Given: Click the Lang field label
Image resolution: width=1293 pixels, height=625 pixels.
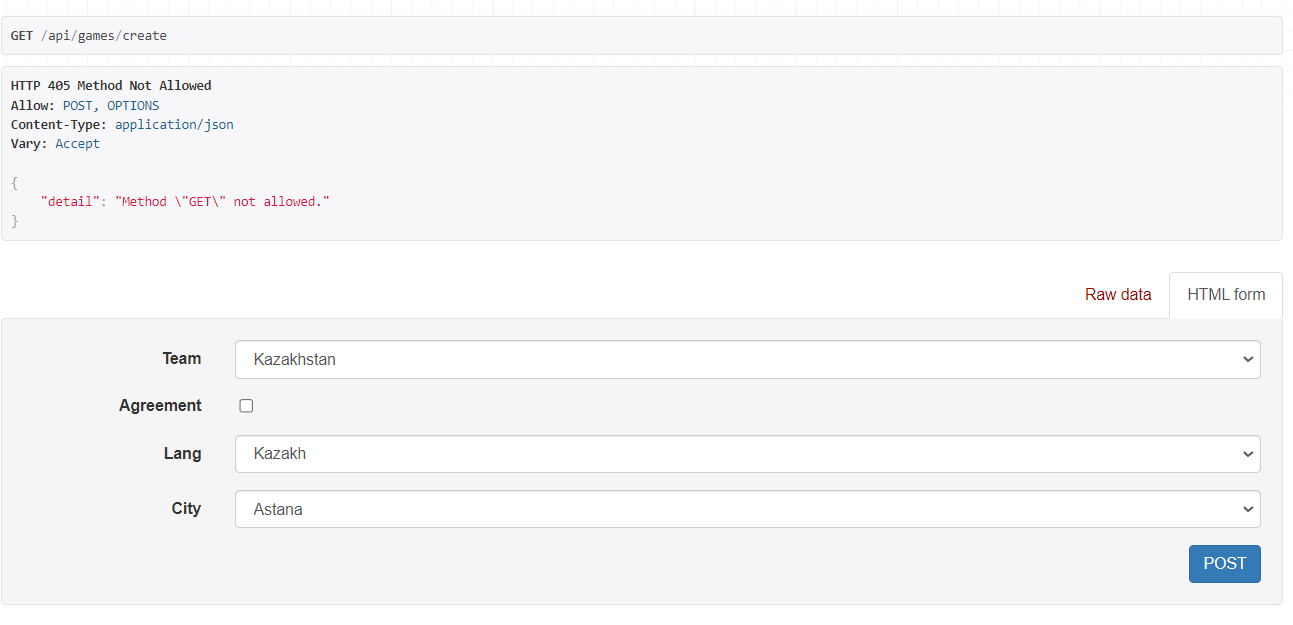Looking at the screenshot, I should tap(182, 453).
